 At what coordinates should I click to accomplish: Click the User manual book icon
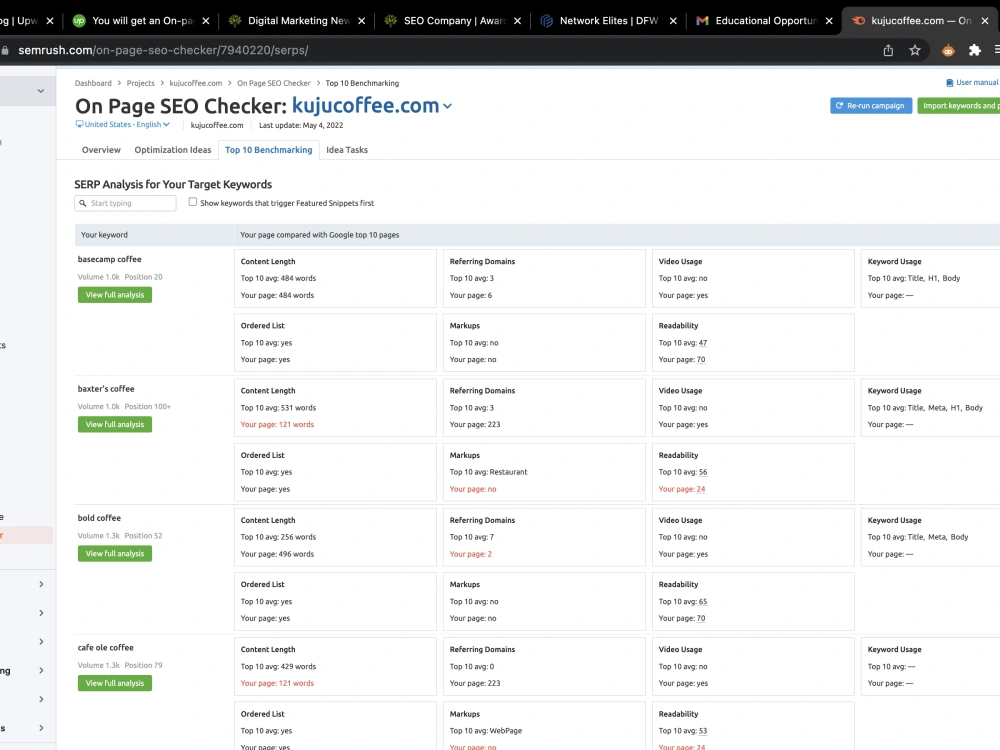pos(950,83)
